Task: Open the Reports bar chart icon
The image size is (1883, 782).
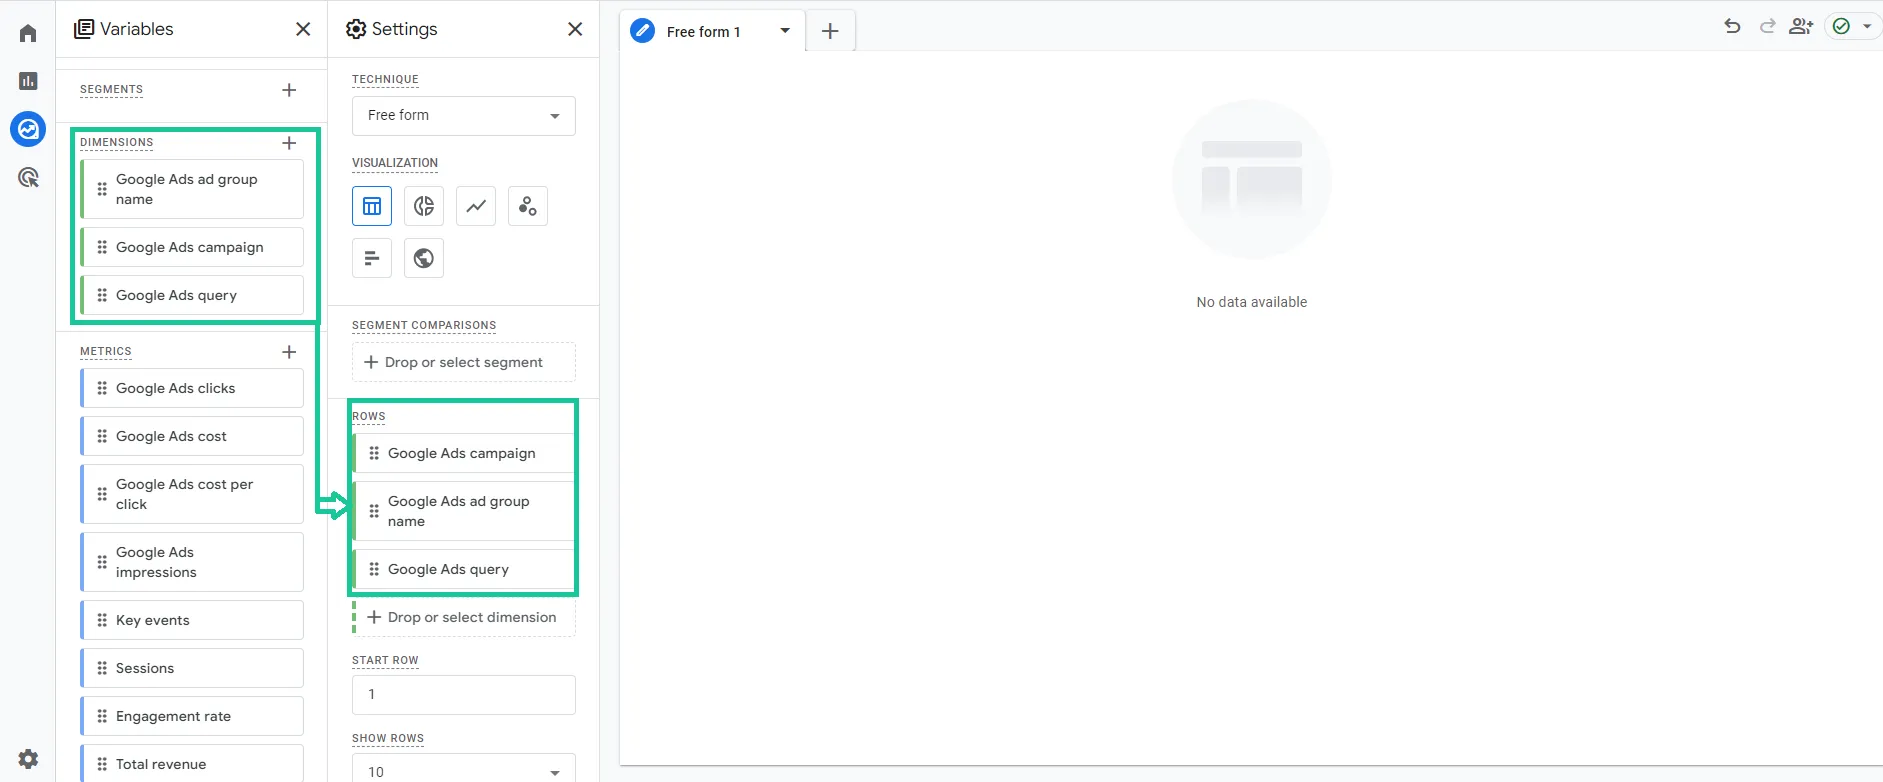Action: pos(28,81)
